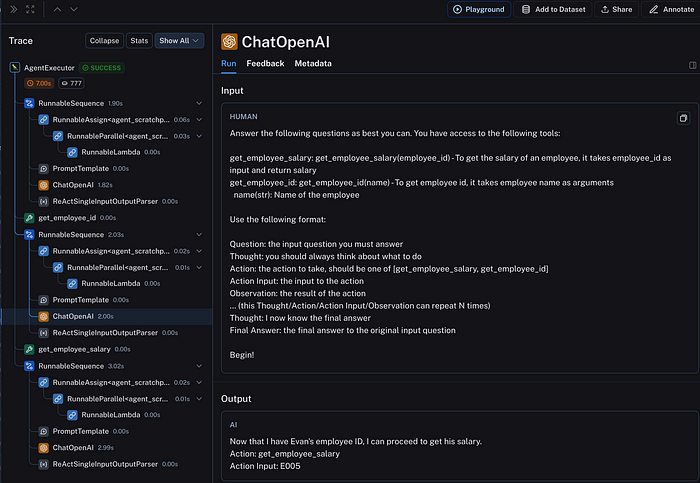
Task: Click the Collapse button in Trace panel
Action: [104, 41]
